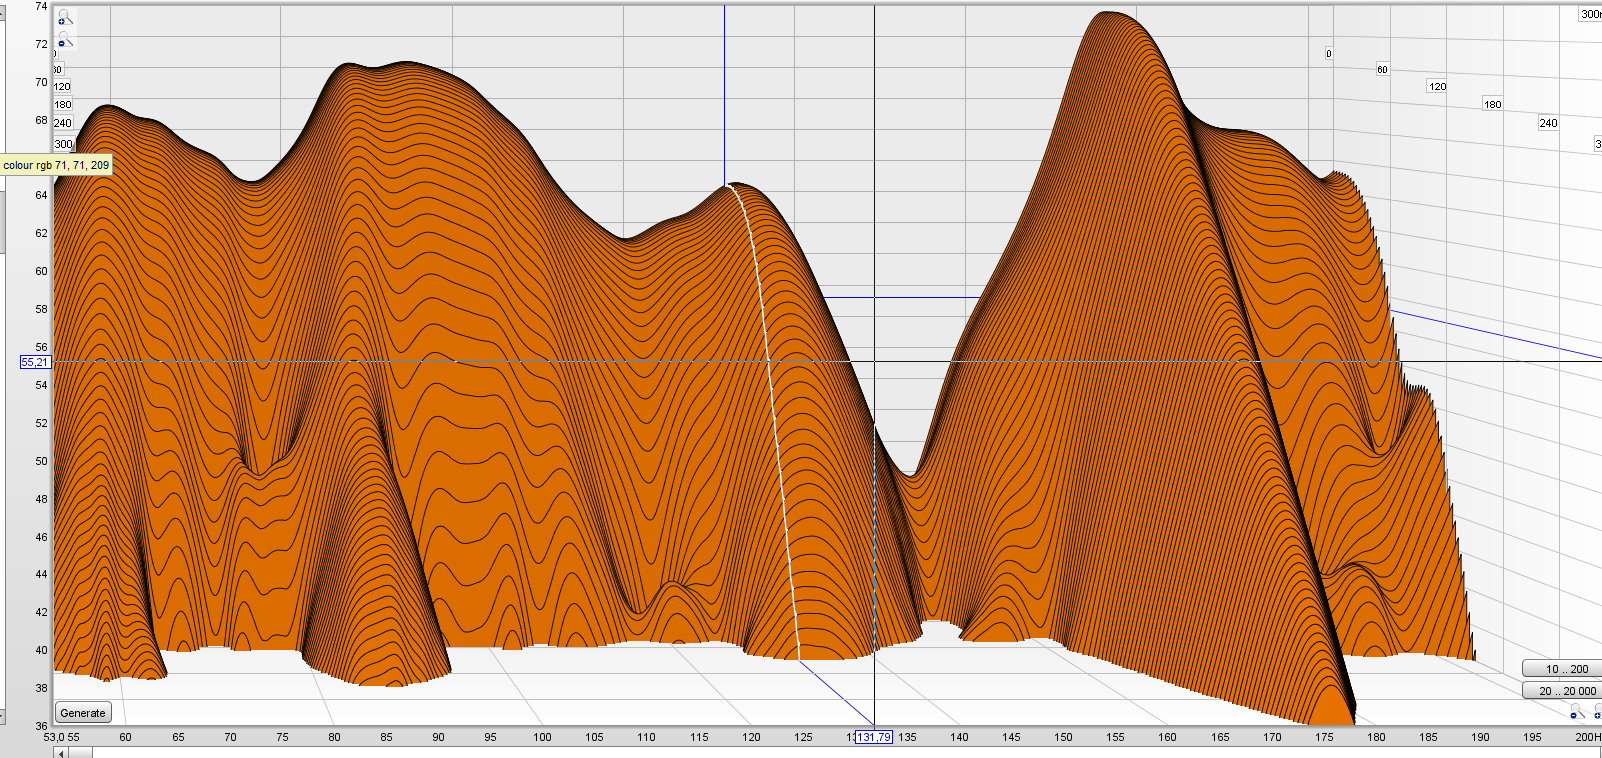
Task: Click the 180 time label on left
Action: coord(62,104)
